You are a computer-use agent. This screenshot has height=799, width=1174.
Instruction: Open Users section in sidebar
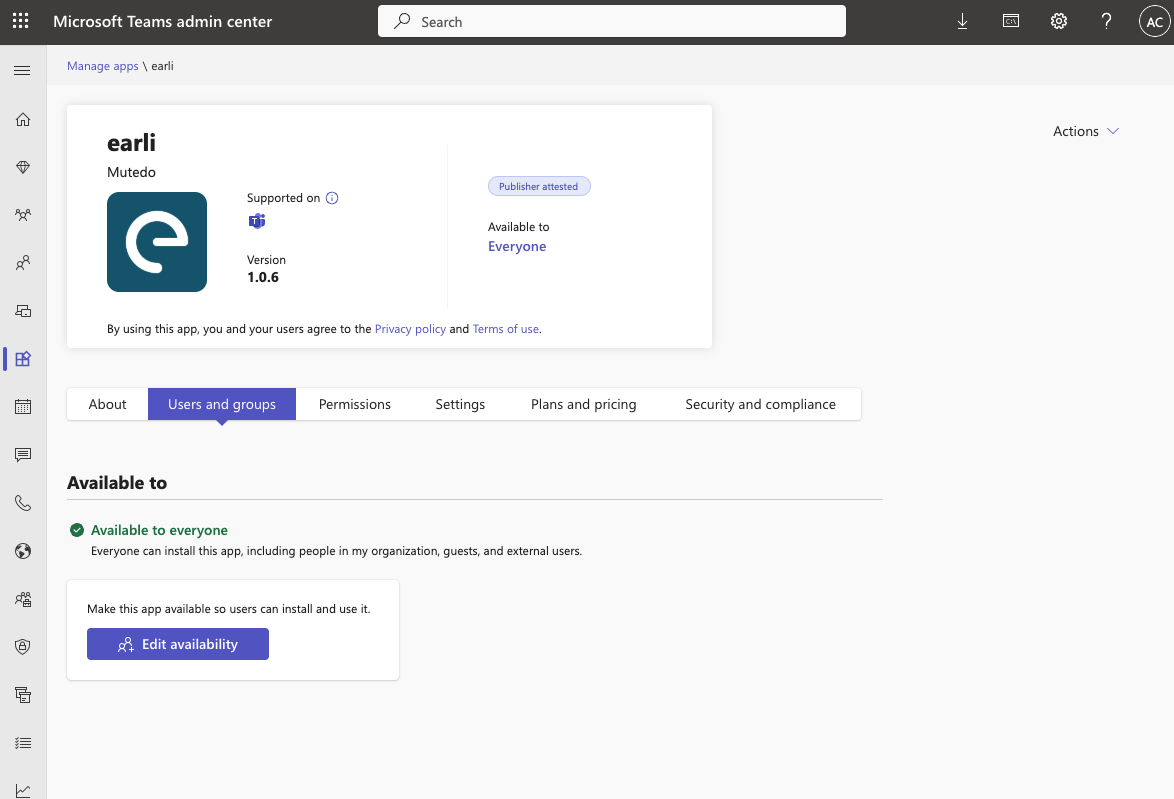[23, 263]
